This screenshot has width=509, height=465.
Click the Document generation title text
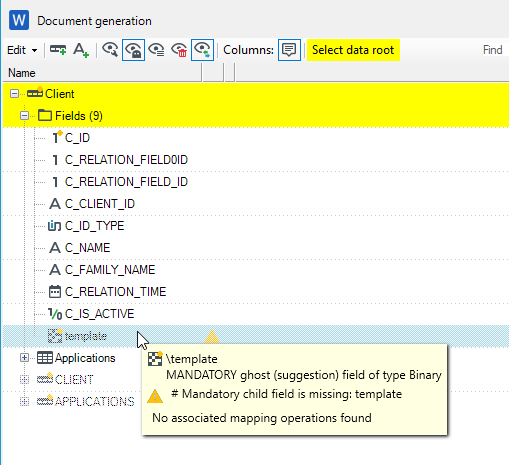pos(94,21)
